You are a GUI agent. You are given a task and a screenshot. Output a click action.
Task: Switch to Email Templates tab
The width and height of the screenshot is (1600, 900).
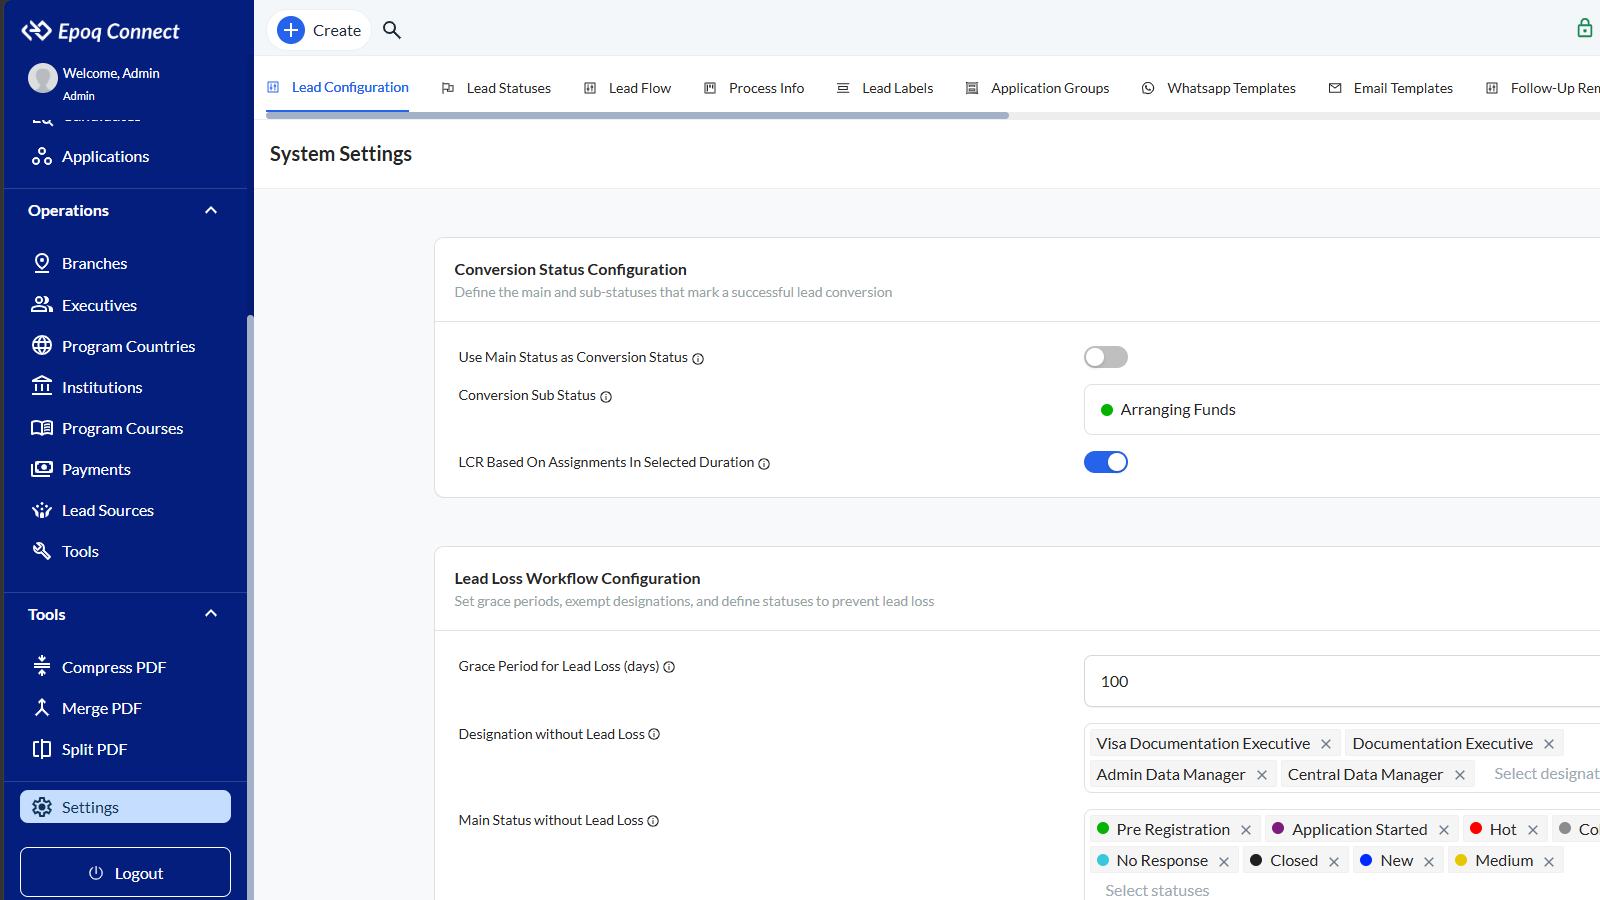(1390, 88)
